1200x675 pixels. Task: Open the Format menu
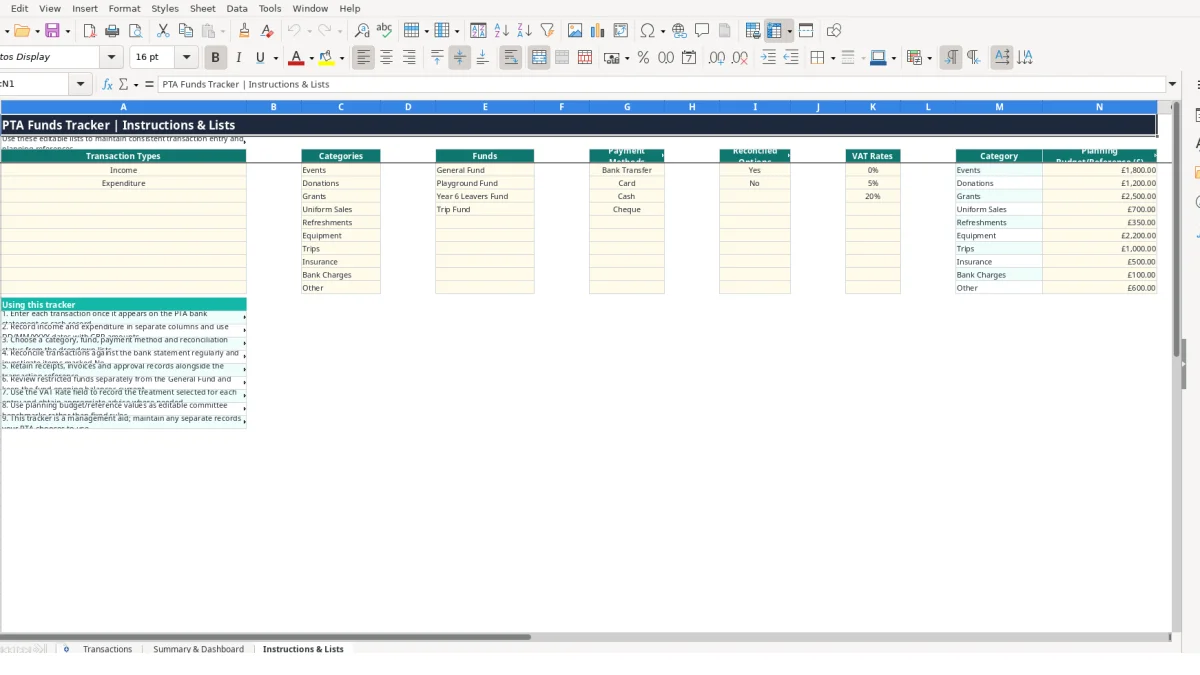point(124,8)
